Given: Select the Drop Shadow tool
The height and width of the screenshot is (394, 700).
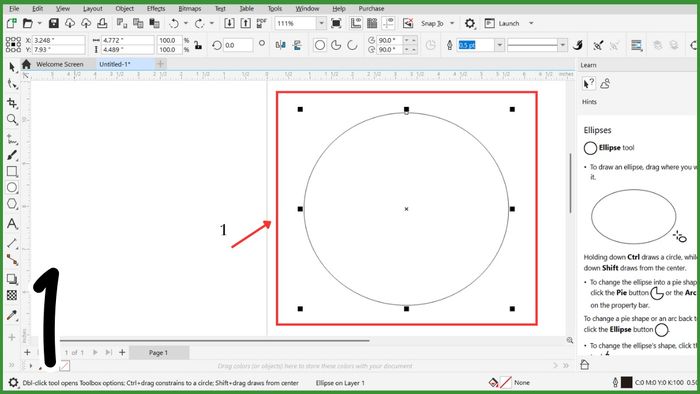Looking at the screenshot, I should (x=12, y=279).
